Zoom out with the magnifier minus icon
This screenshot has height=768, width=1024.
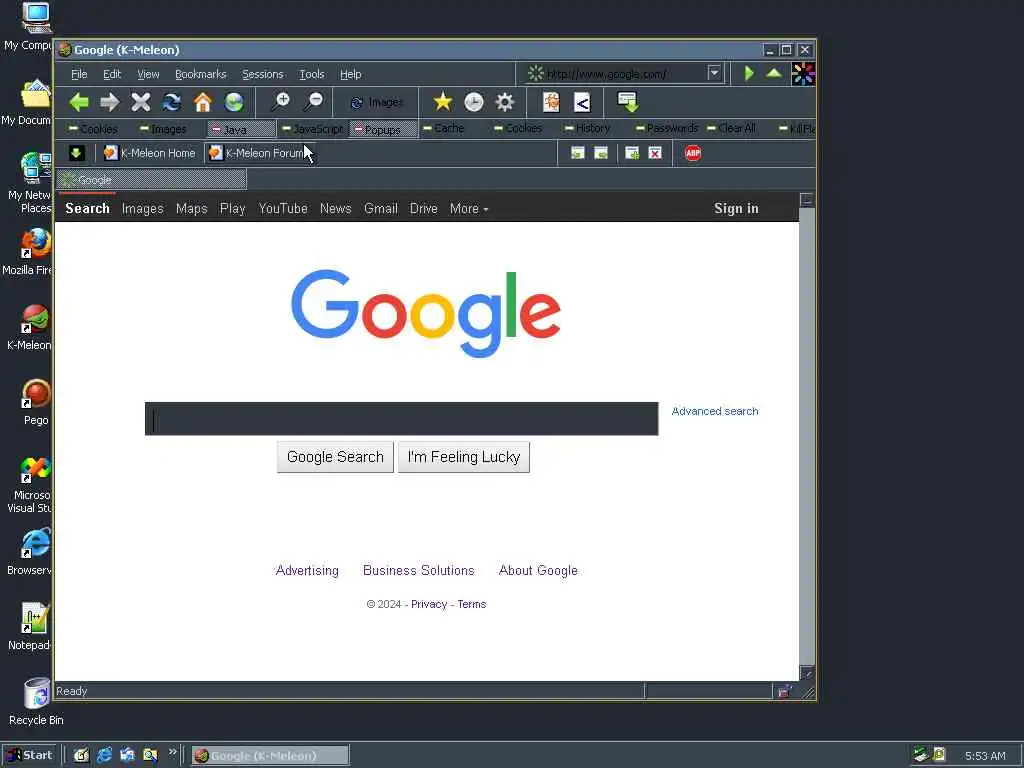pos(313,102)
